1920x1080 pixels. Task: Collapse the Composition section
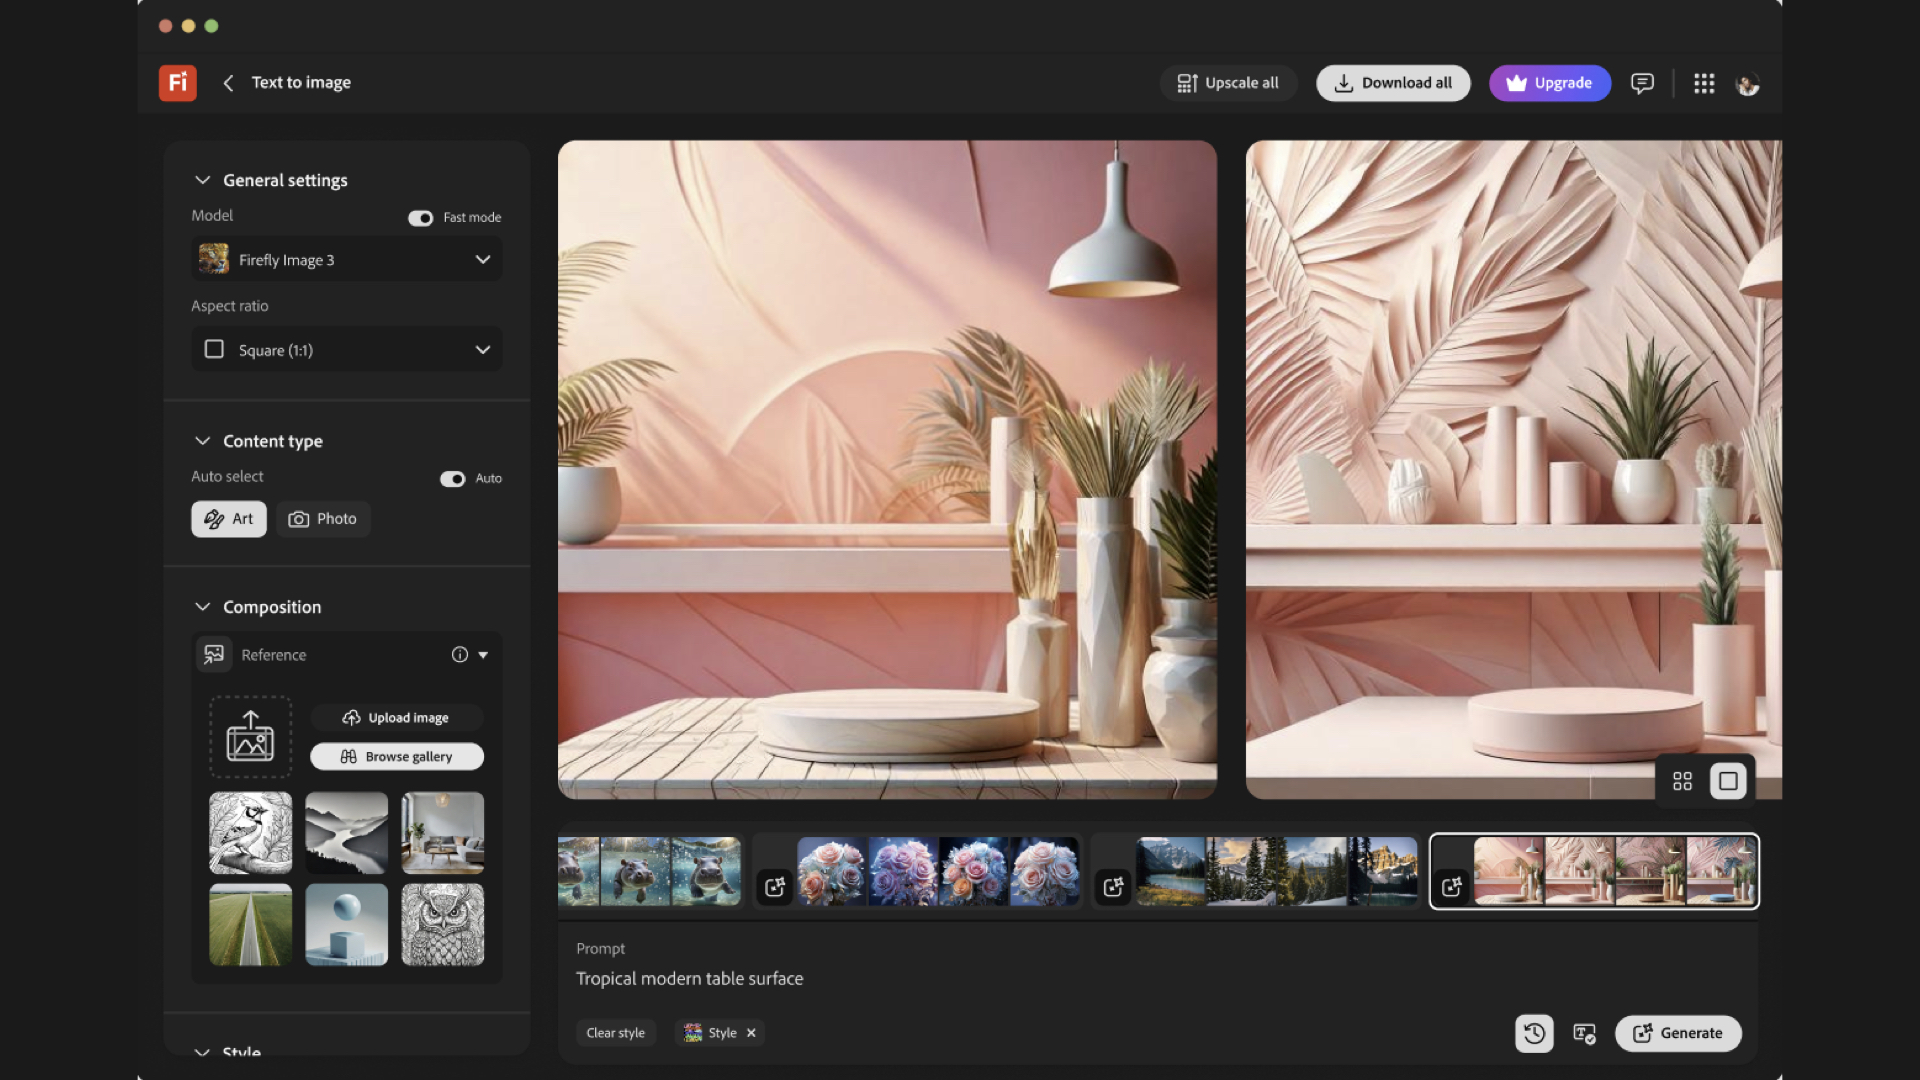[x=202, y=607]
